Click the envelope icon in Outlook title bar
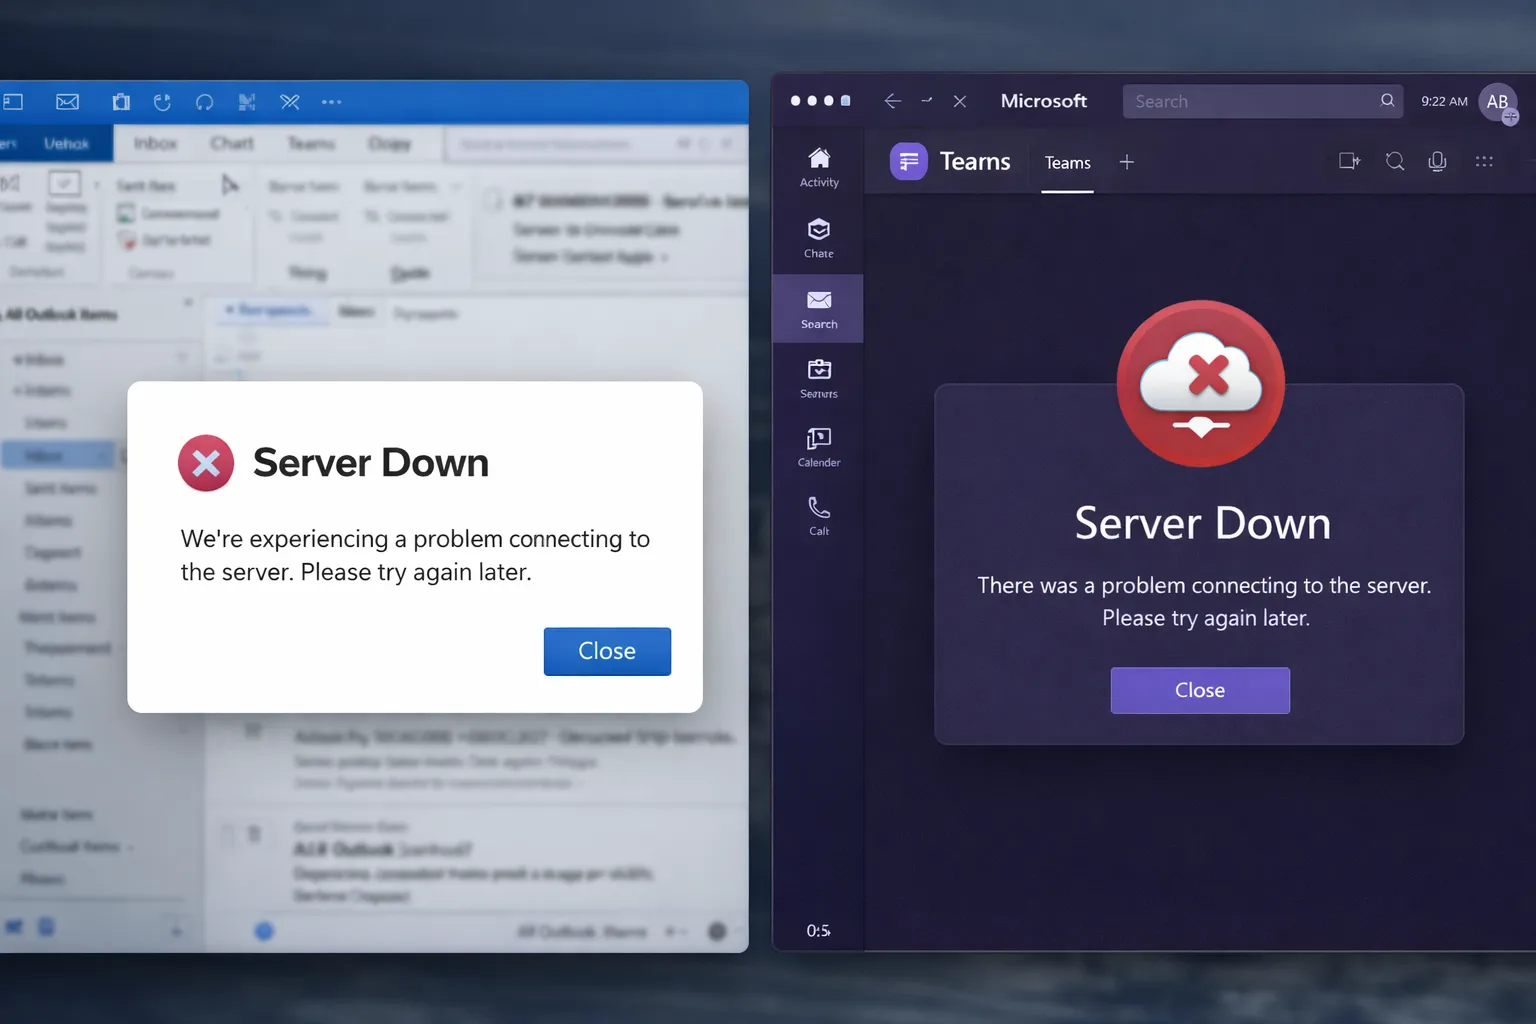The height and width of the screenshot is (1024, 1536). [x=67, y=102]
